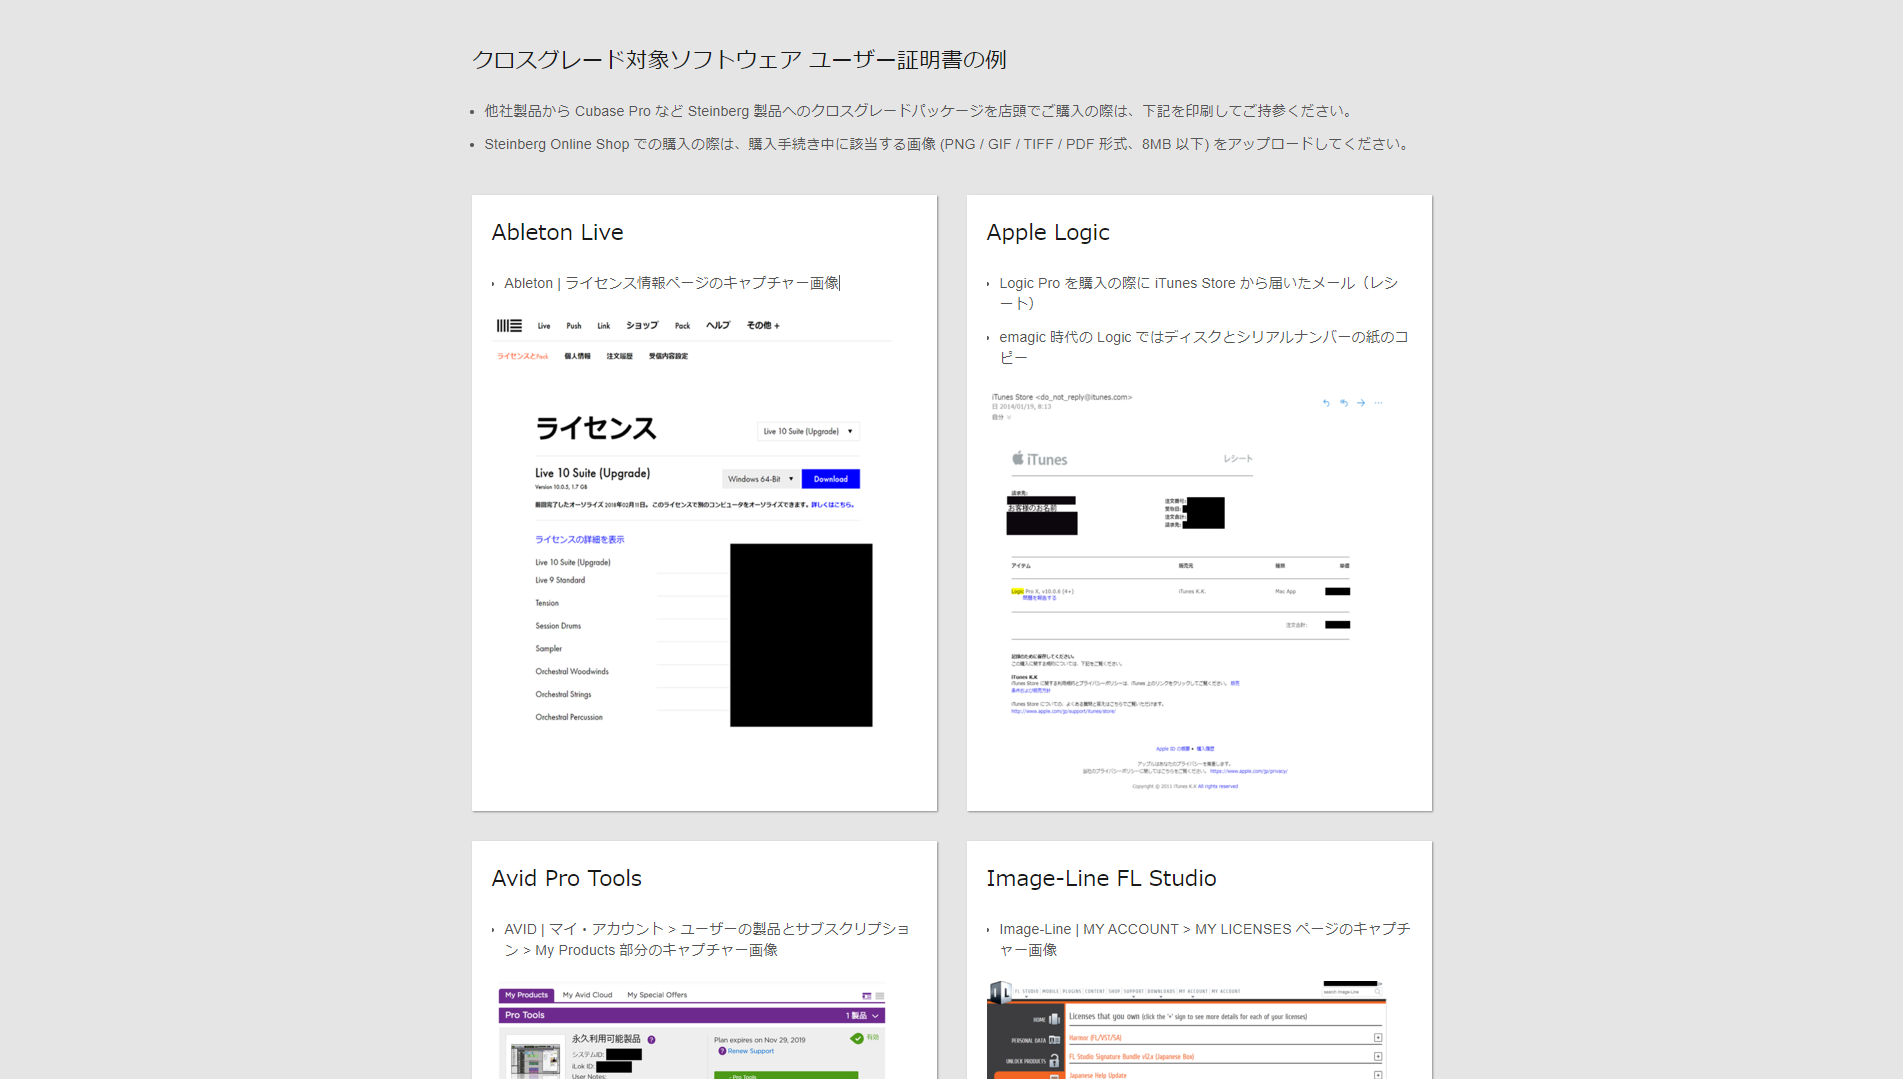Click the Avid Pro Tools card heading
Image resolution: width=1903 pixels, height=1079 pixels.
pos(566,878)
